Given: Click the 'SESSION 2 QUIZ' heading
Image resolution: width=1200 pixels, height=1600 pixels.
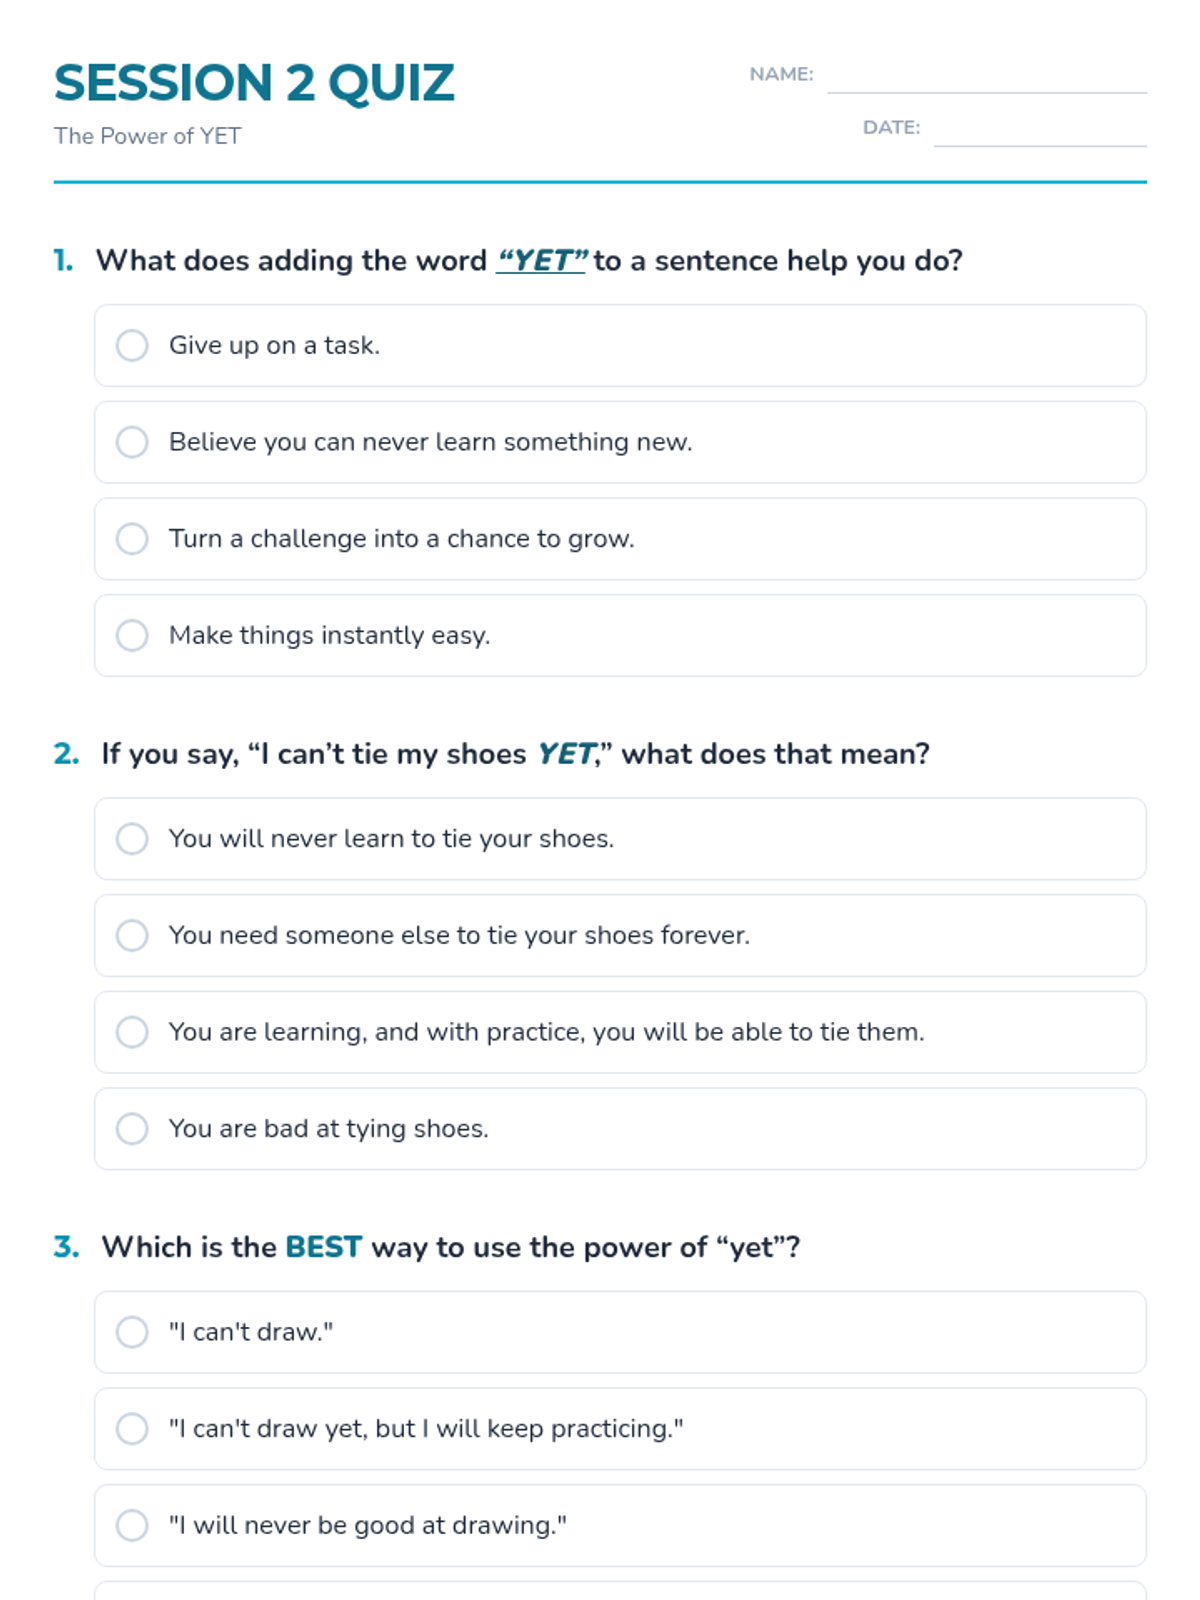Looking at the screenshot, I should pyautogui.click(x=254, y=83).
